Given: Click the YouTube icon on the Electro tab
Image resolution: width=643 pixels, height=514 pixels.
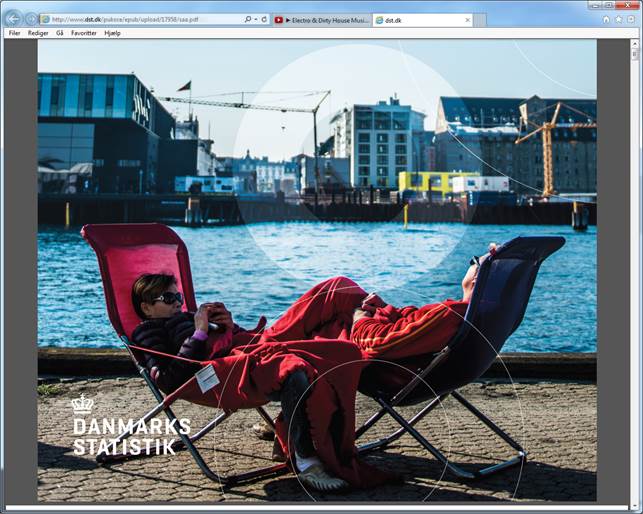Looking at the screenshot, I should (279, 20).
